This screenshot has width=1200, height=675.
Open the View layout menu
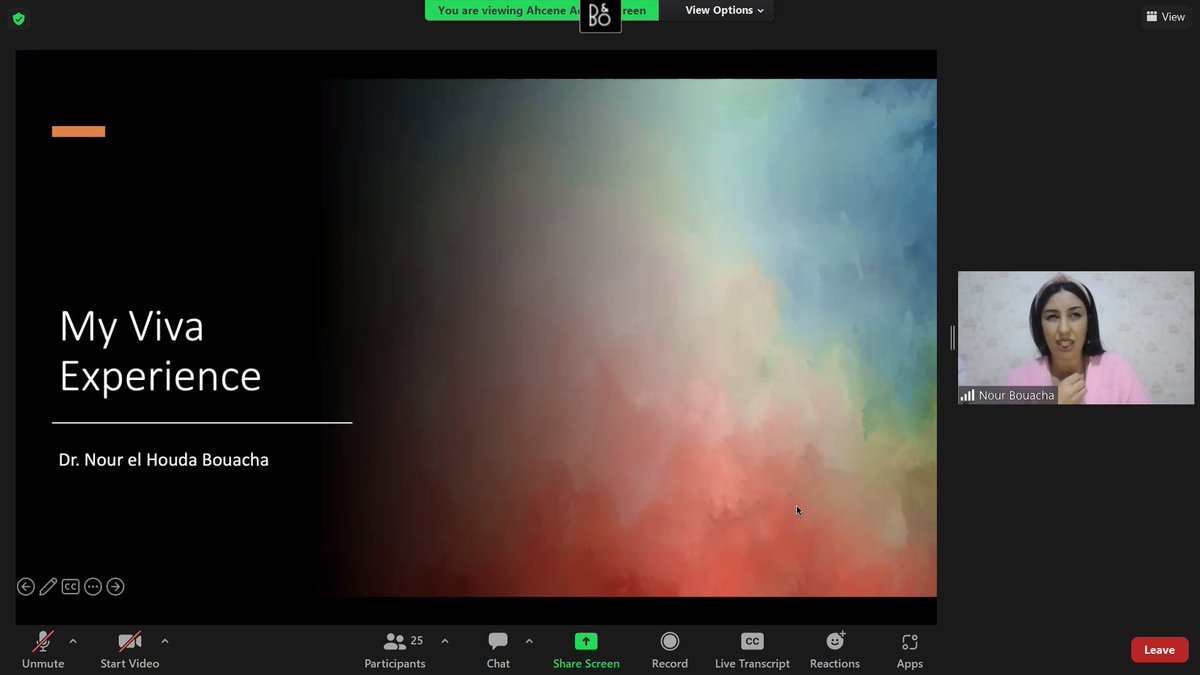pyautogui.click(x=1166, y=16)
